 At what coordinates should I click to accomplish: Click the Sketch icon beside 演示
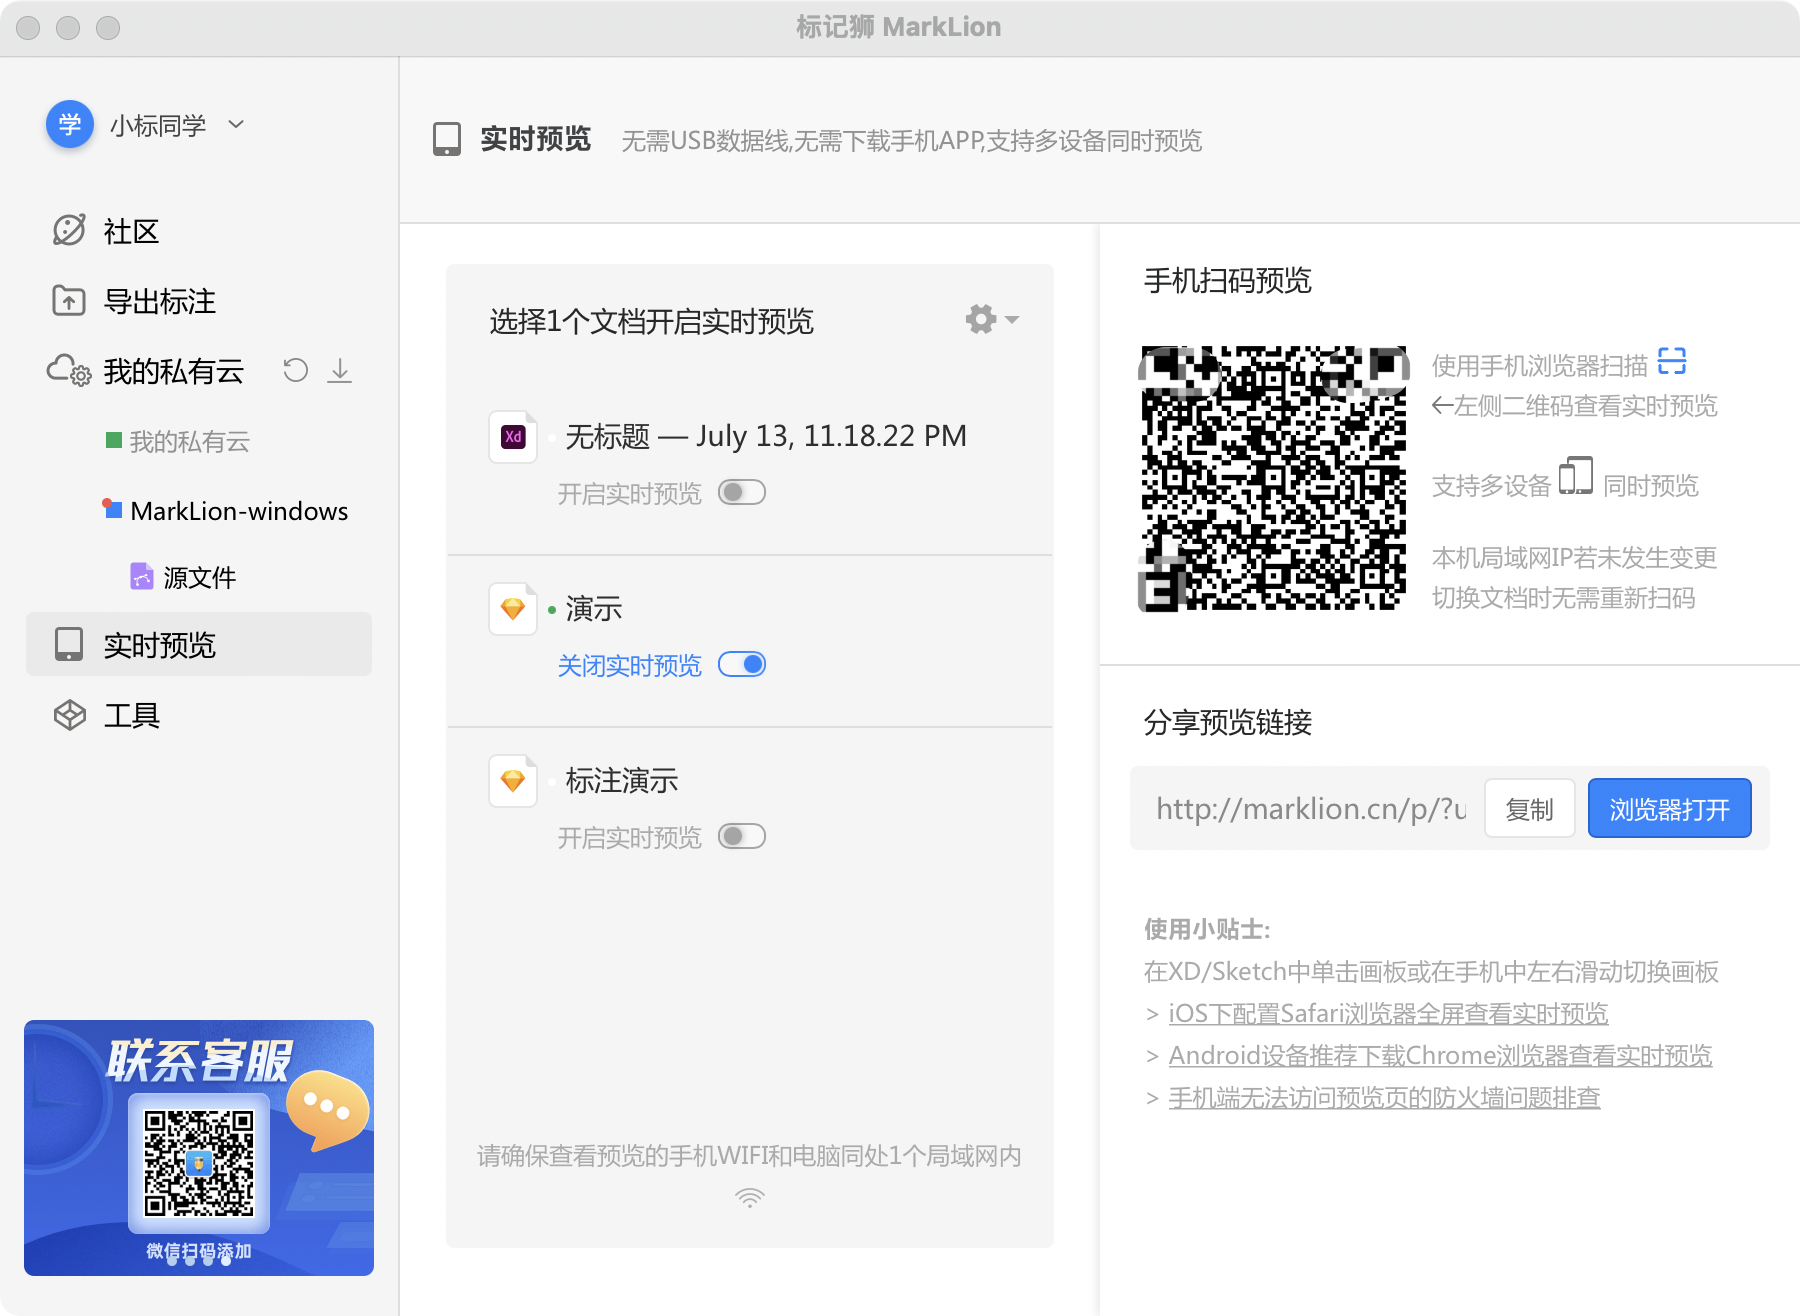tap(513, 609)
